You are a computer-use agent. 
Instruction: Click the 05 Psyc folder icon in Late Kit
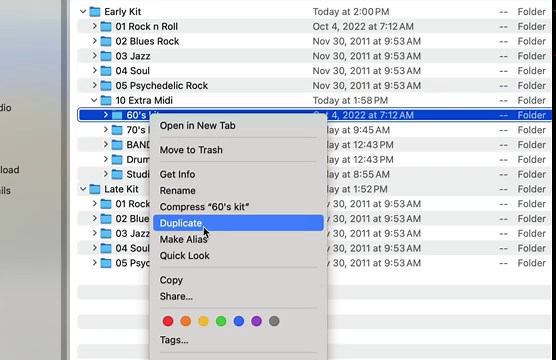106,263
